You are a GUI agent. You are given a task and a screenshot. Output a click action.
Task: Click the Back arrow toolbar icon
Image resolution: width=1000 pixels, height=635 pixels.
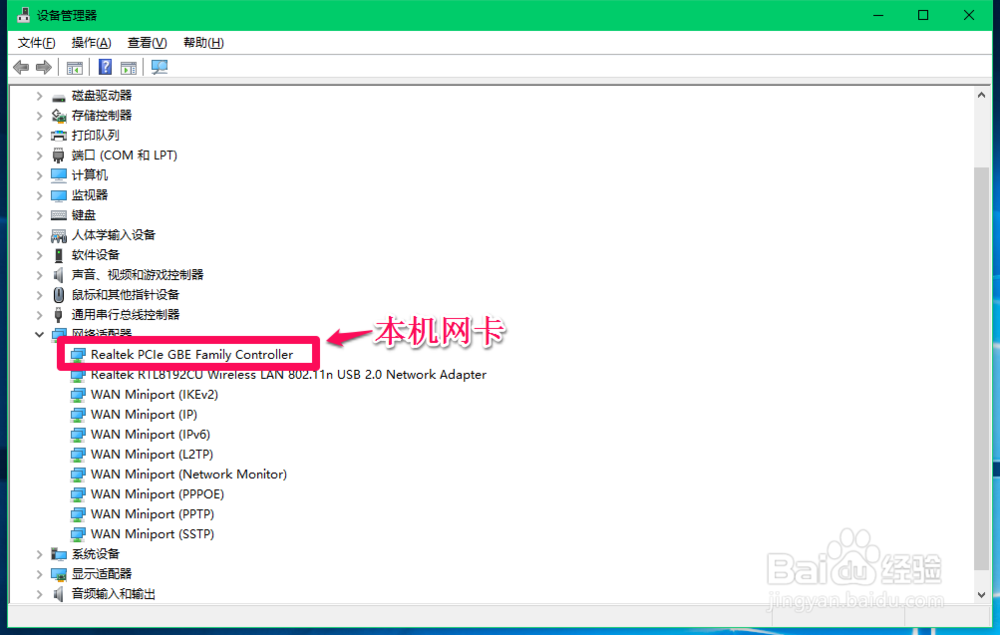pyautogui.click(x=21, y=67)
